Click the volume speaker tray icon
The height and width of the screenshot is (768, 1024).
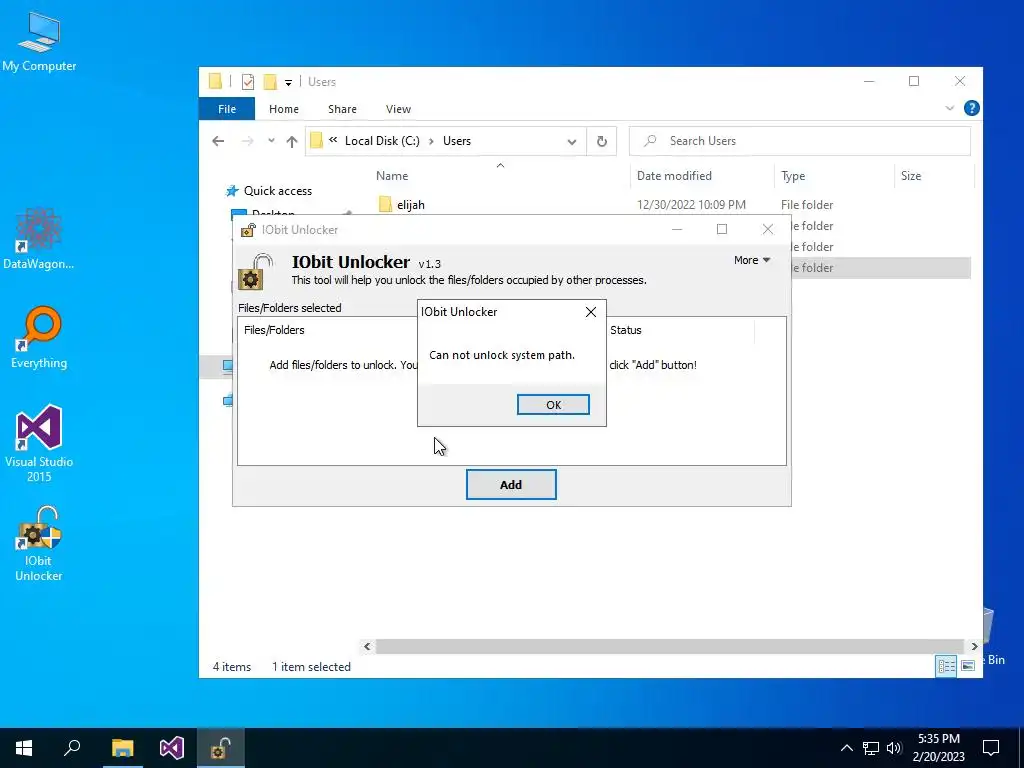[894, 748]
